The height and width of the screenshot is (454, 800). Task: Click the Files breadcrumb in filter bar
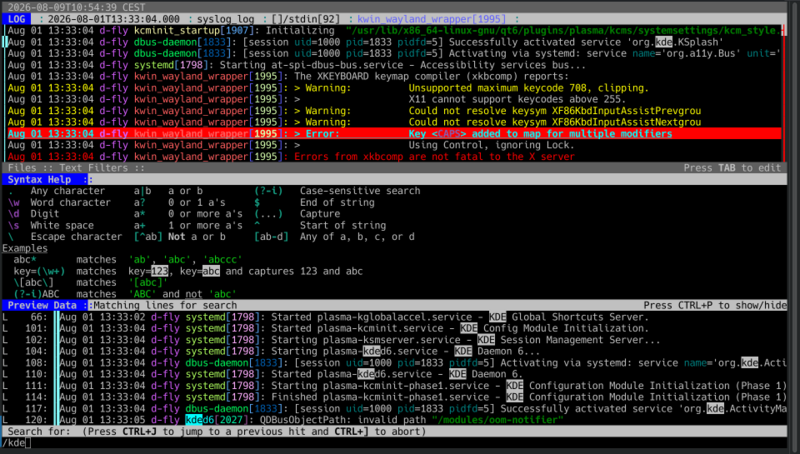tap(22, 168)
